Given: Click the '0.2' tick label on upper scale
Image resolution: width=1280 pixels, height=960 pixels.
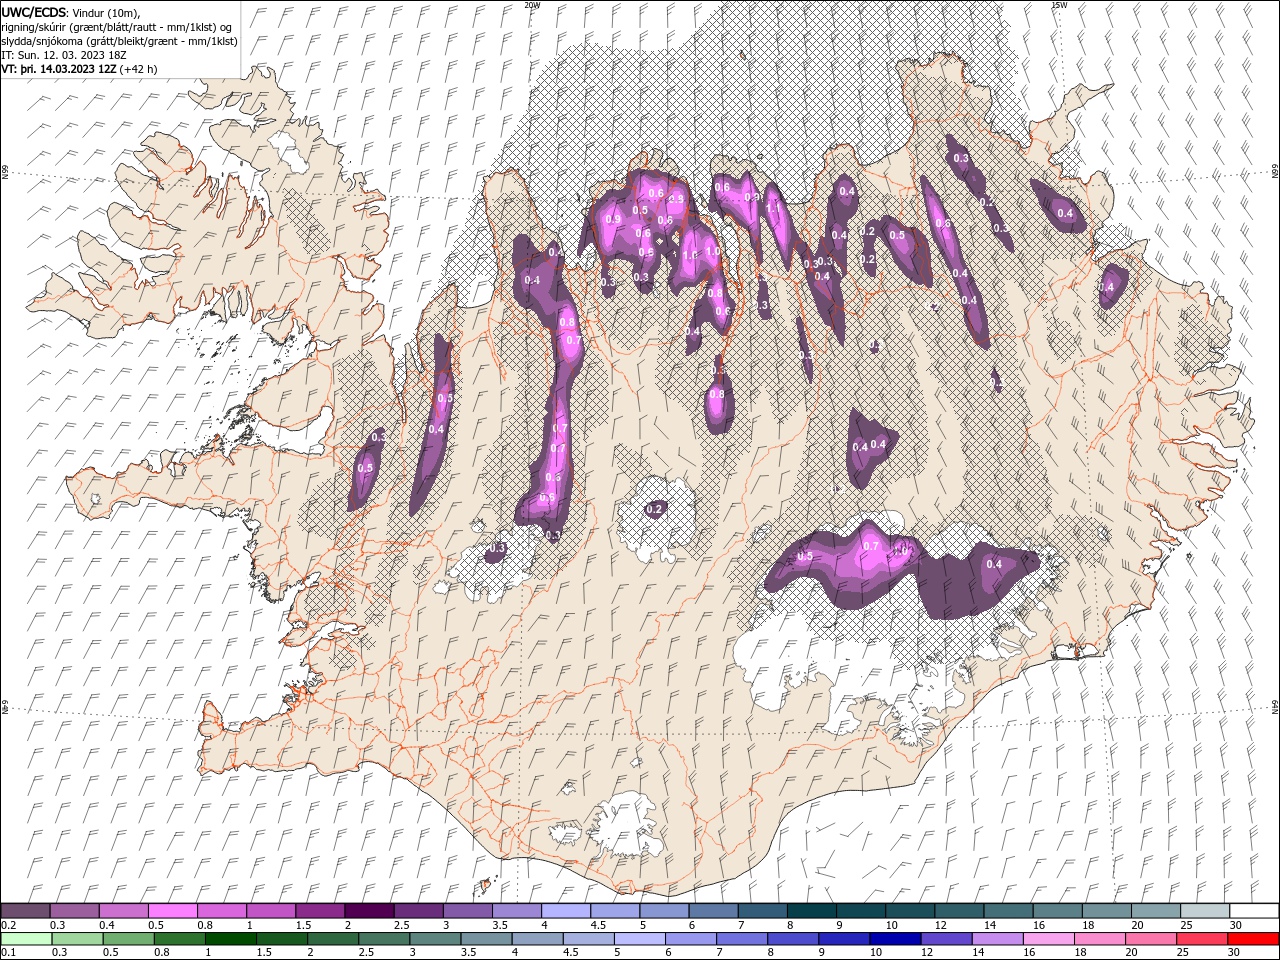Looking at the screenshot, I should tap(8, 925).
